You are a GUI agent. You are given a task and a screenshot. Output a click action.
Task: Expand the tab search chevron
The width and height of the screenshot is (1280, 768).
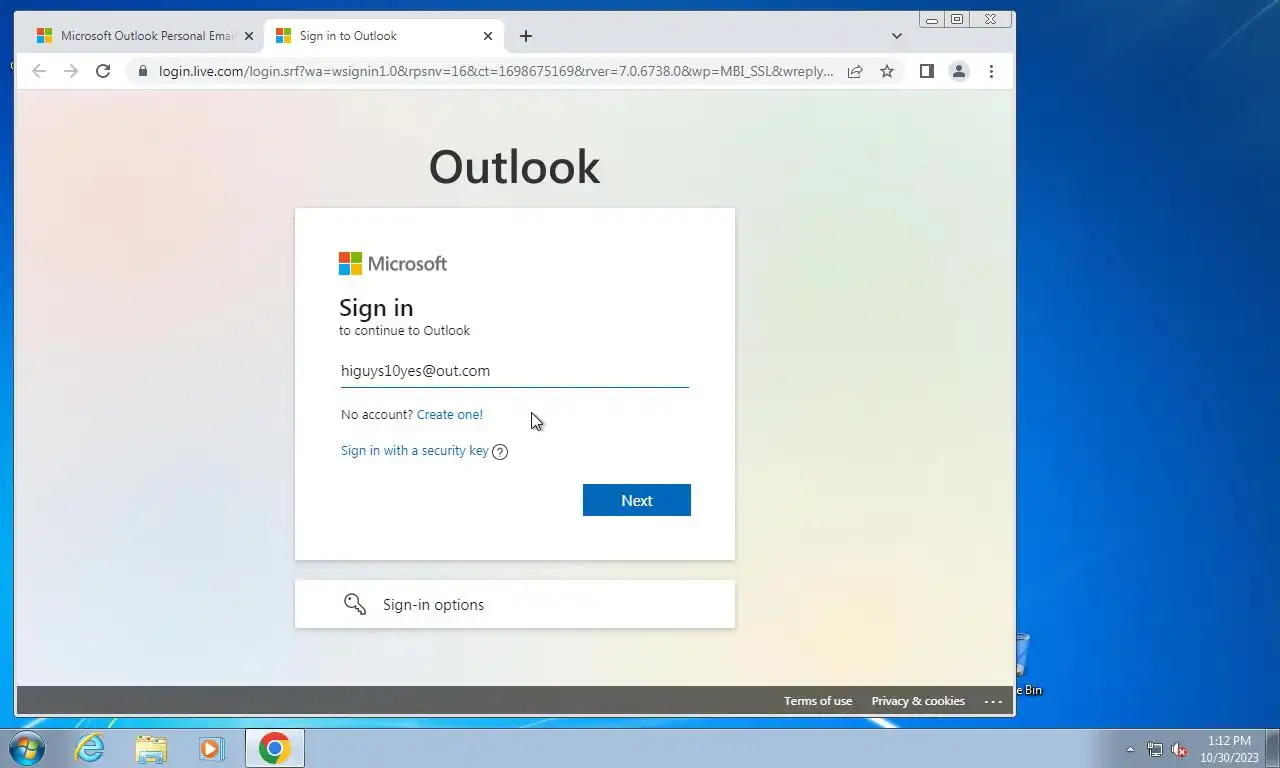coord(897,36)
